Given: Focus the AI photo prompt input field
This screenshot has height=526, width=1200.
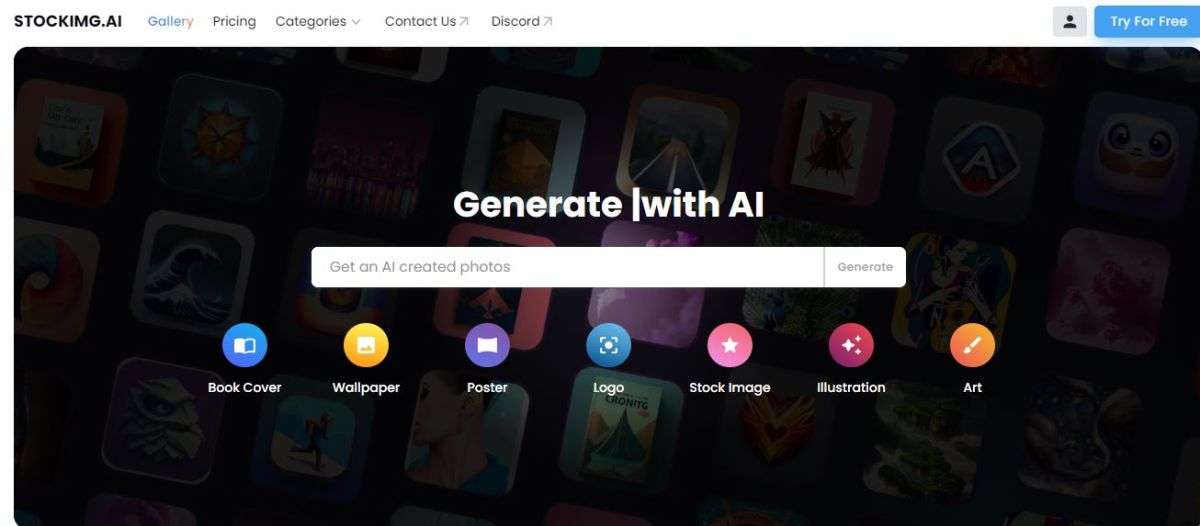Looking at the screenshot, I should click(567, 267).
